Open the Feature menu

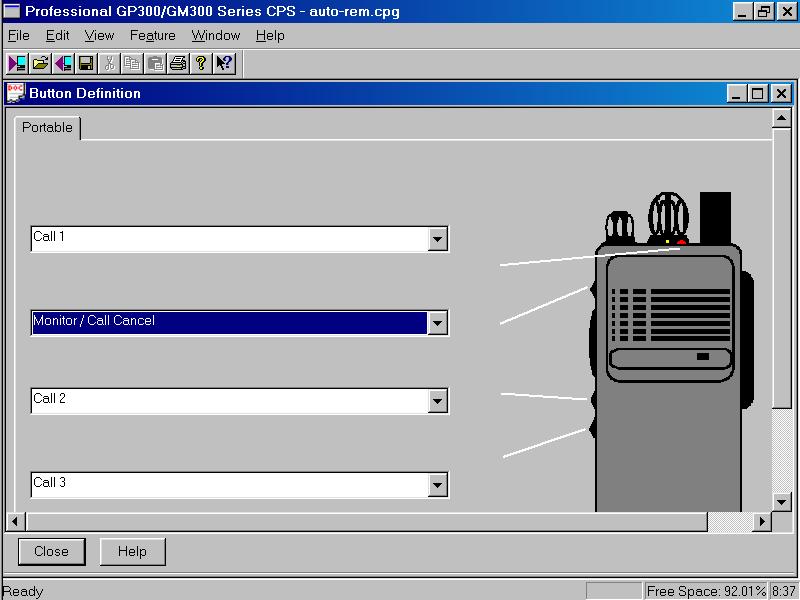click(153, 36)
